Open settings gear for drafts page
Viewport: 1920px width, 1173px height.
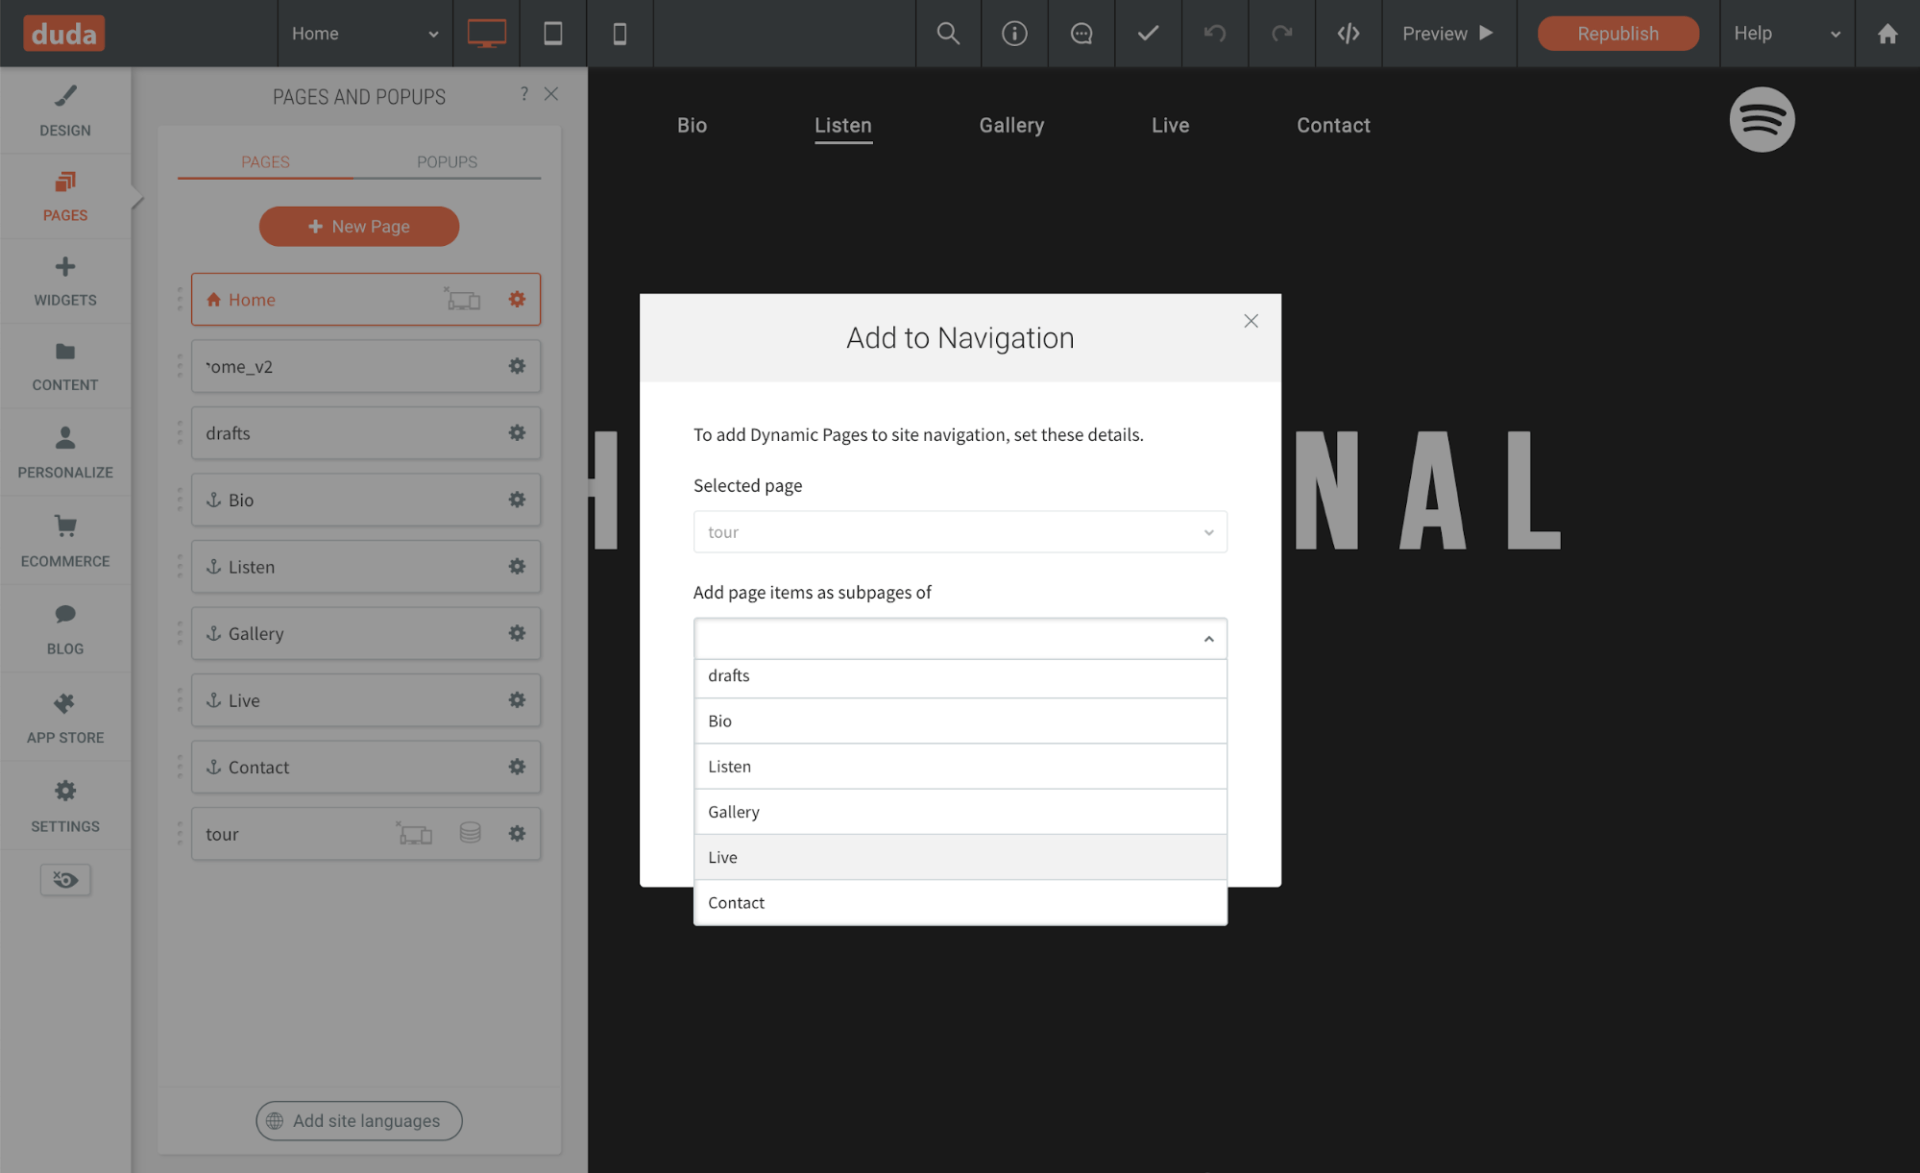coord(517,433)
